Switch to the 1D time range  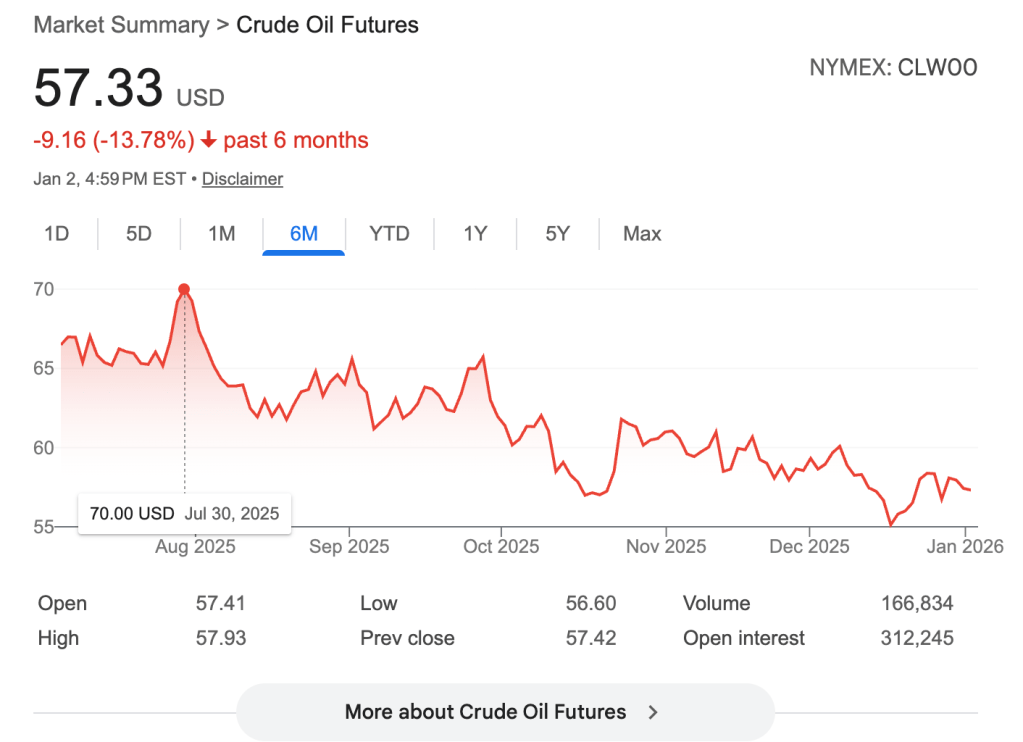point(57,234)
